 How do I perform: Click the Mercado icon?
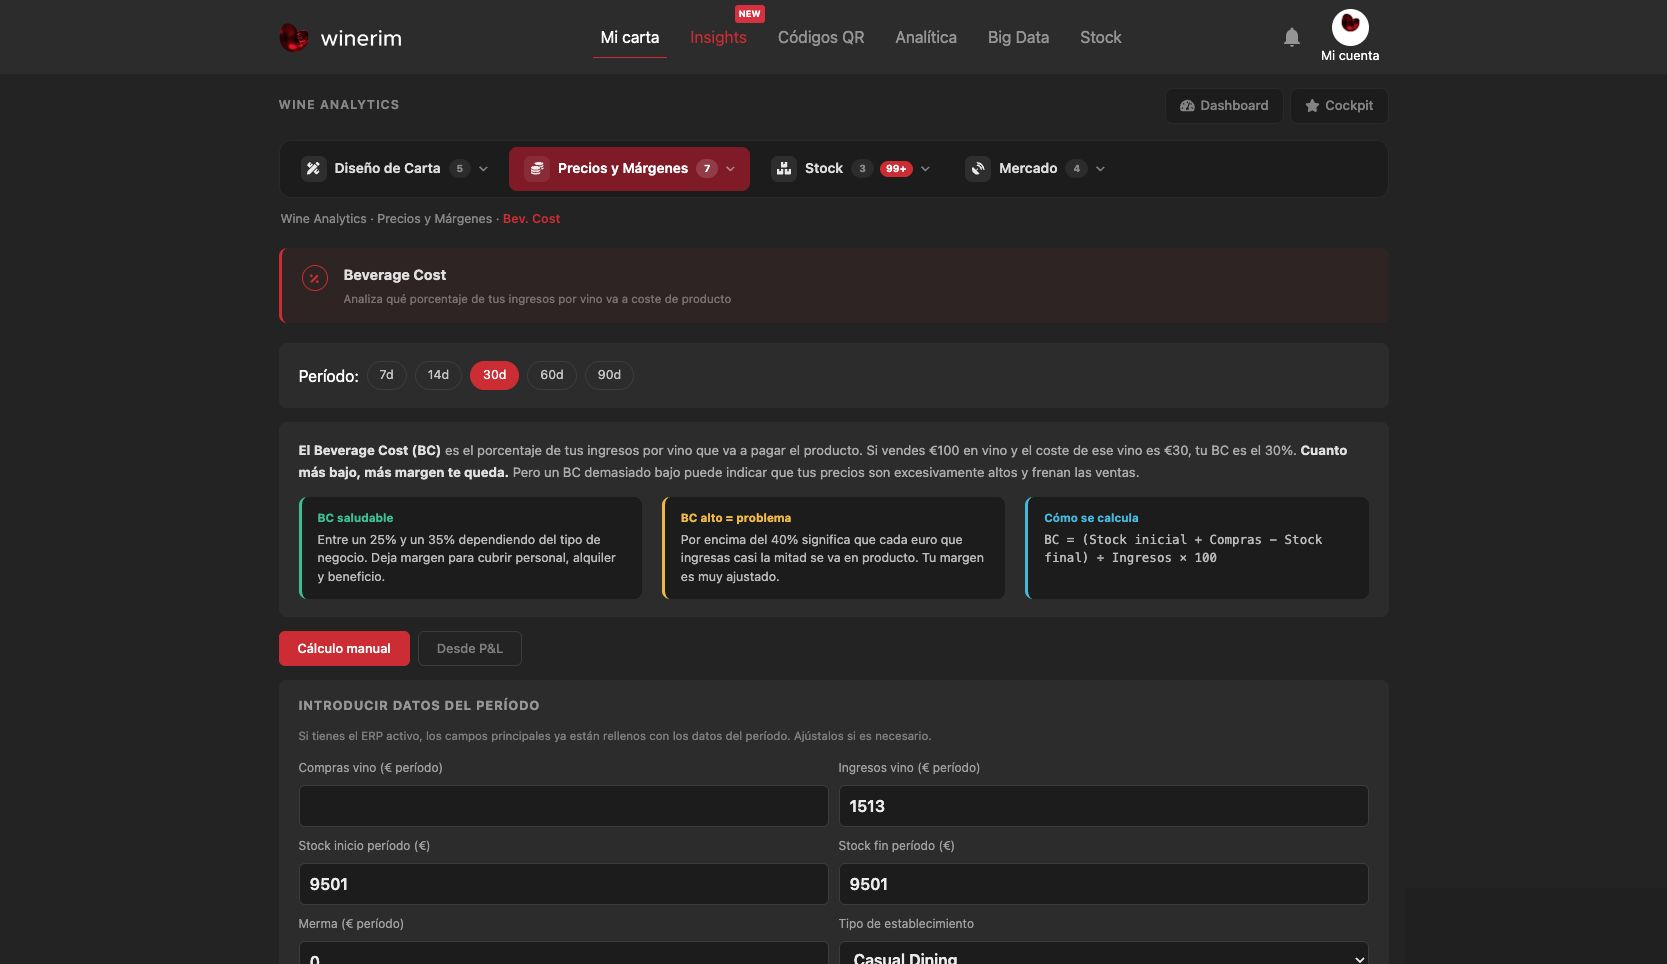(x=978, y=169)
